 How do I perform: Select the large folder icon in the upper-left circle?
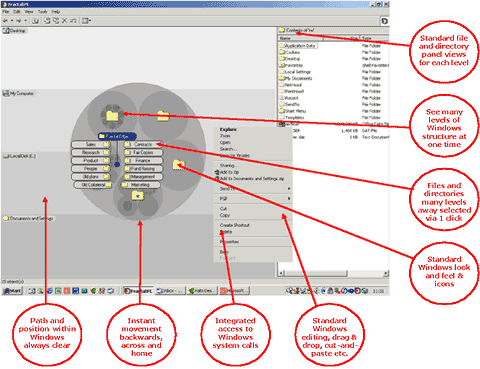(112, 116)
